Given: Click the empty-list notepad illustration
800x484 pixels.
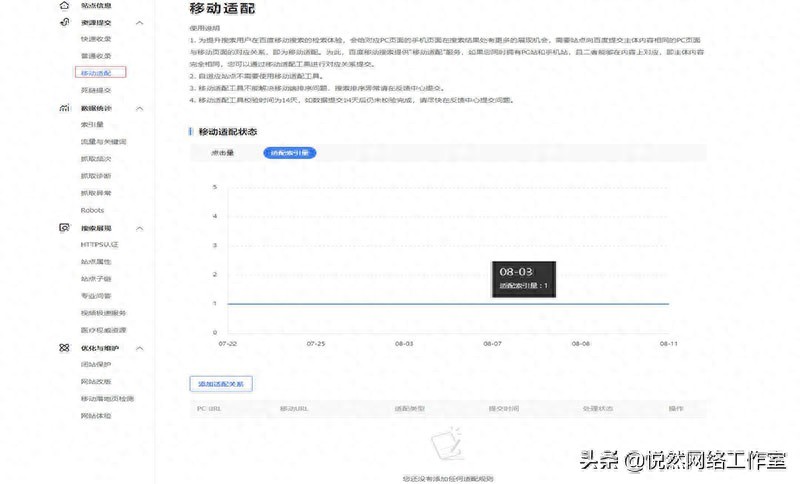Looking at the screenshot, I should tap(447, 448).
